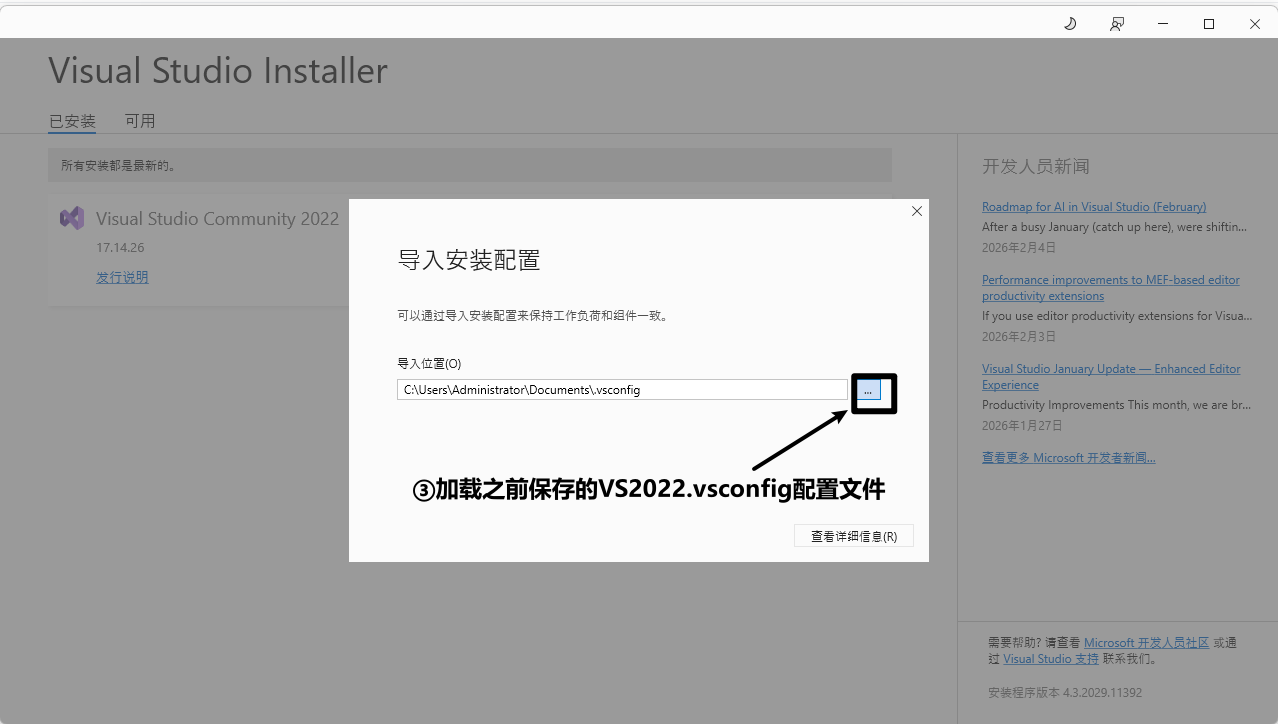Image resolution: width=1278 pixels, height=724 pixels.
Task: Click the browse (...) button beside the path
Action: (868, 391)
